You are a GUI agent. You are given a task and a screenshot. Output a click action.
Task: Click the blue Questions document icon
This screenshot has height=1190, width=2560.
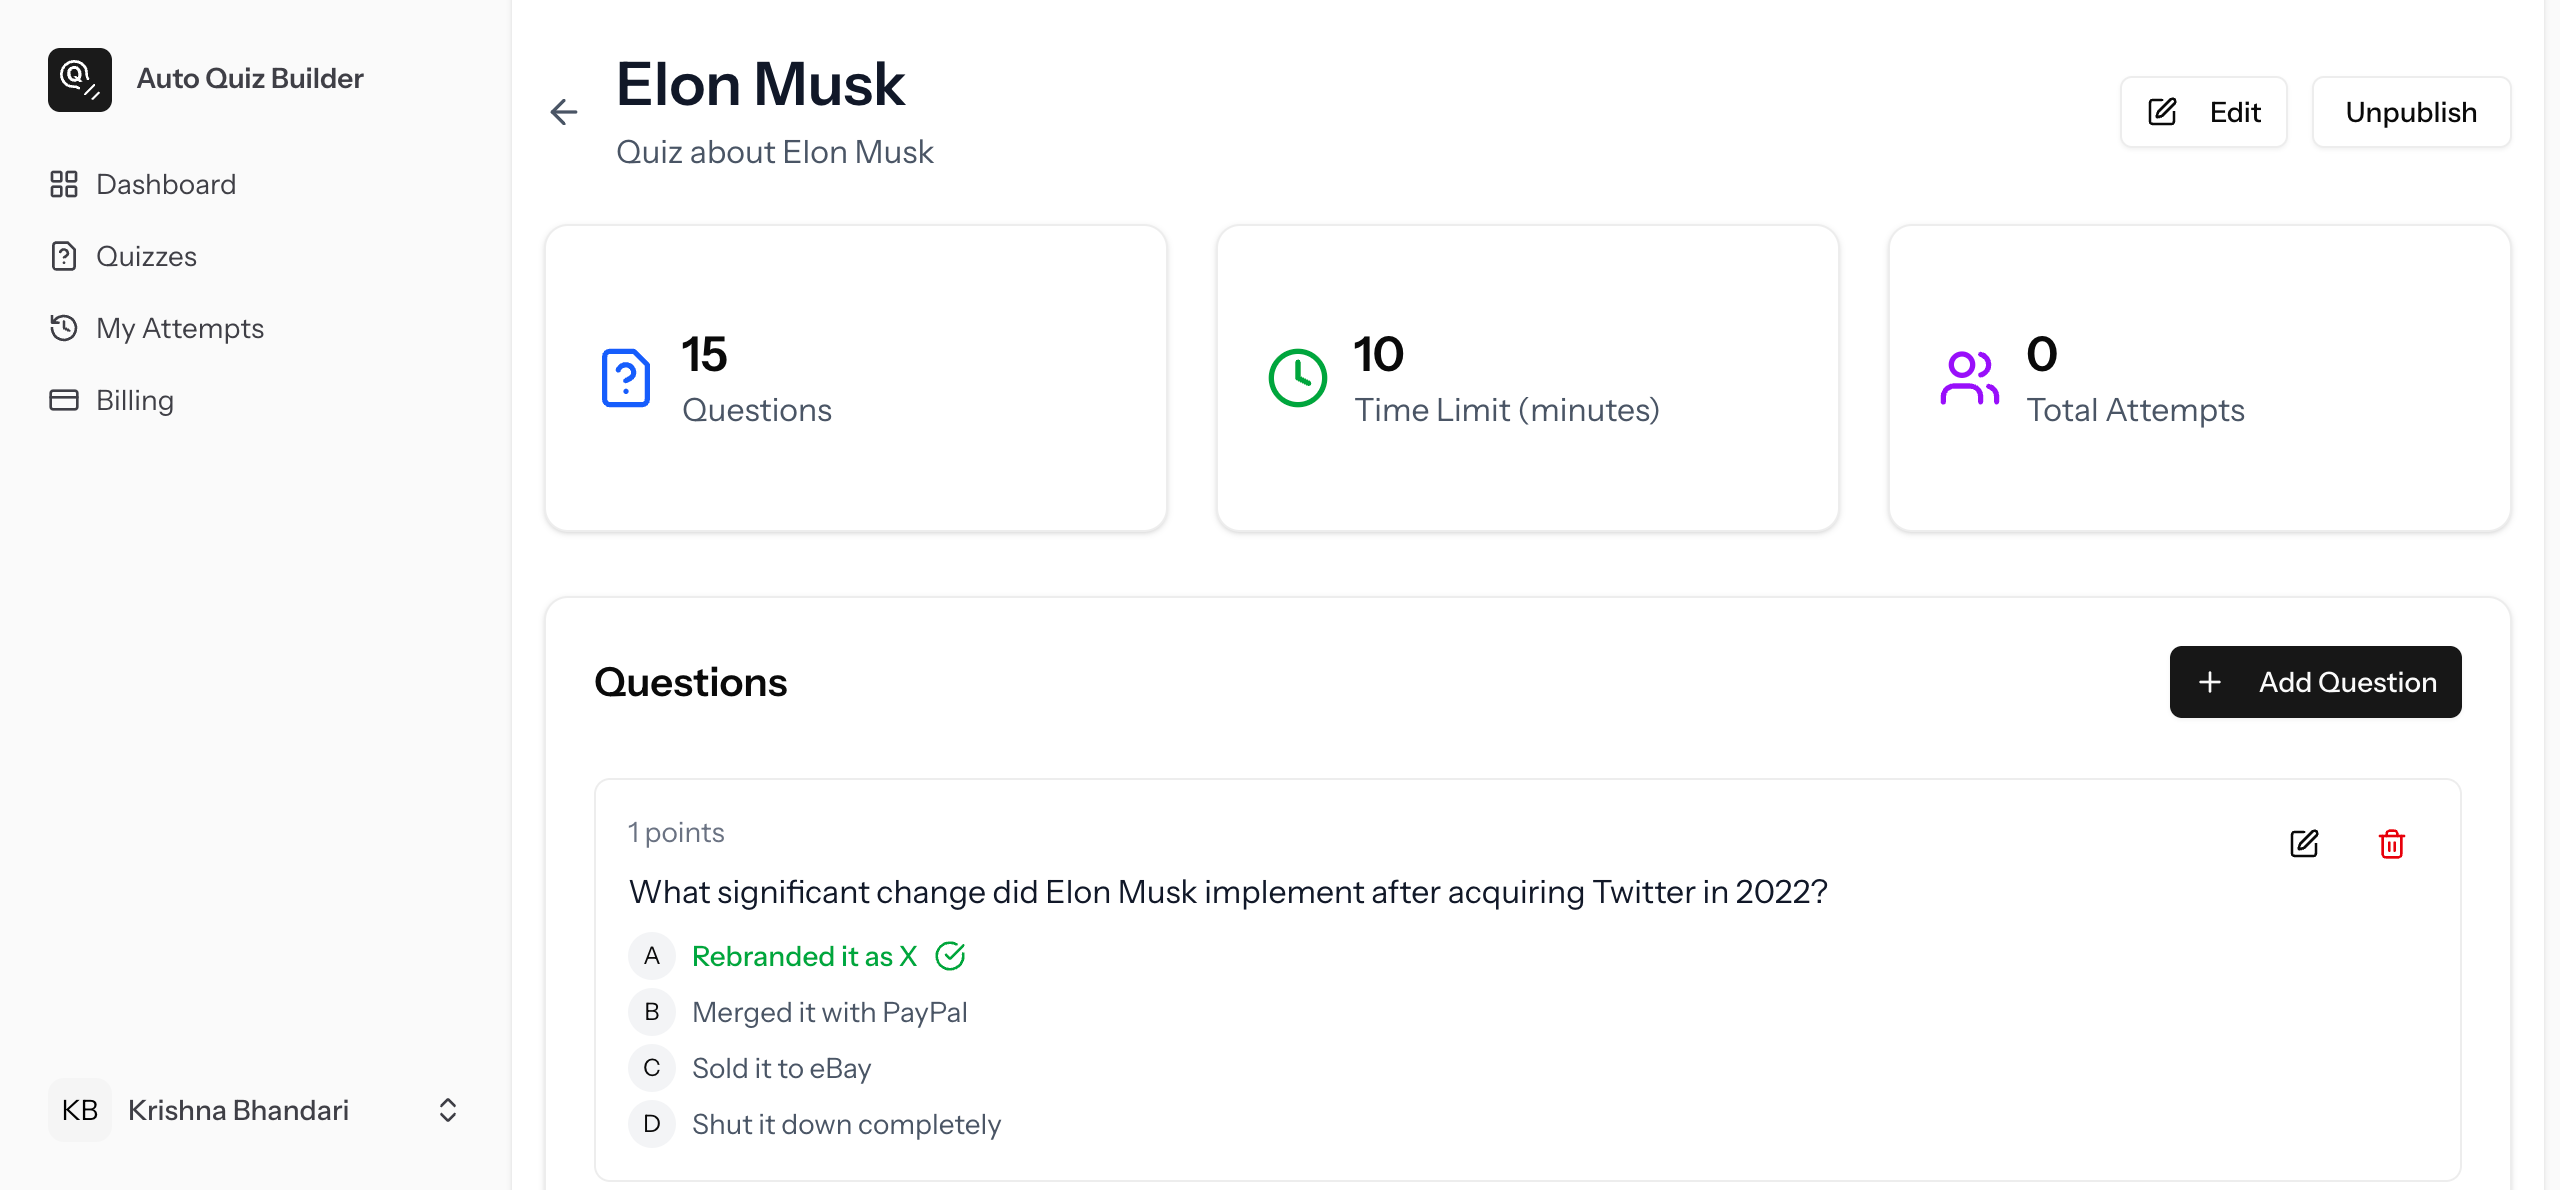point(626,378)
